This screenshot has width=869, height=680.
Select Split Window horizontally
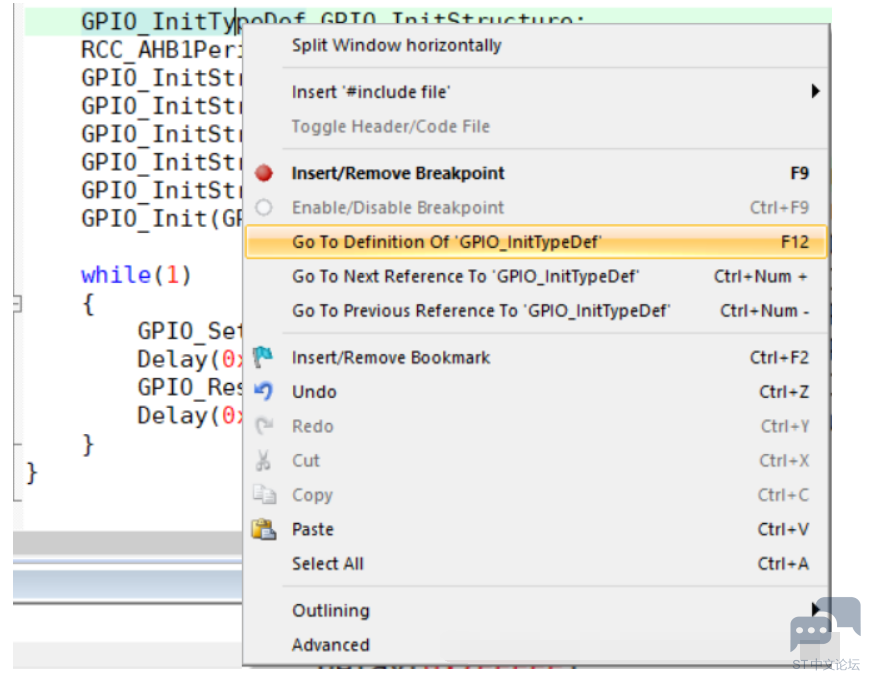point(536,45)
